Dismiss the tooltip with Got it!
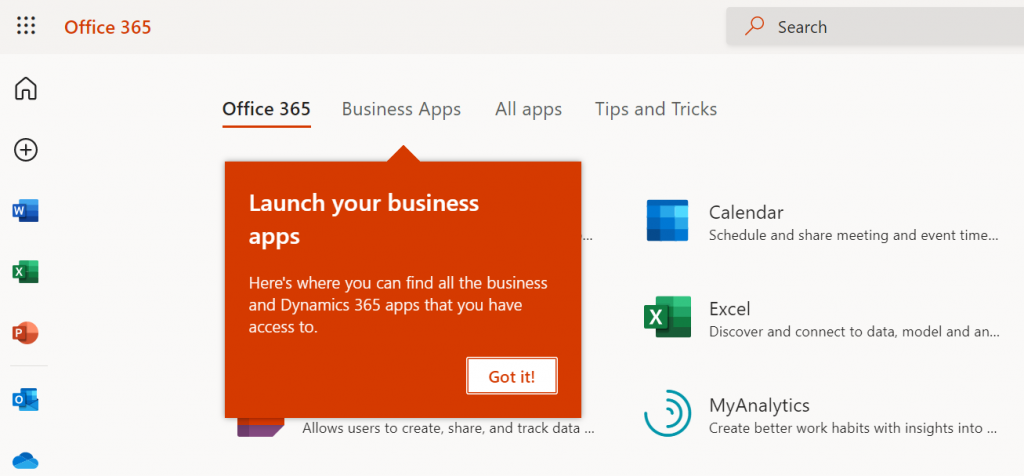The height and width of the screenshot is (476, 1024). tap(512, 376)
